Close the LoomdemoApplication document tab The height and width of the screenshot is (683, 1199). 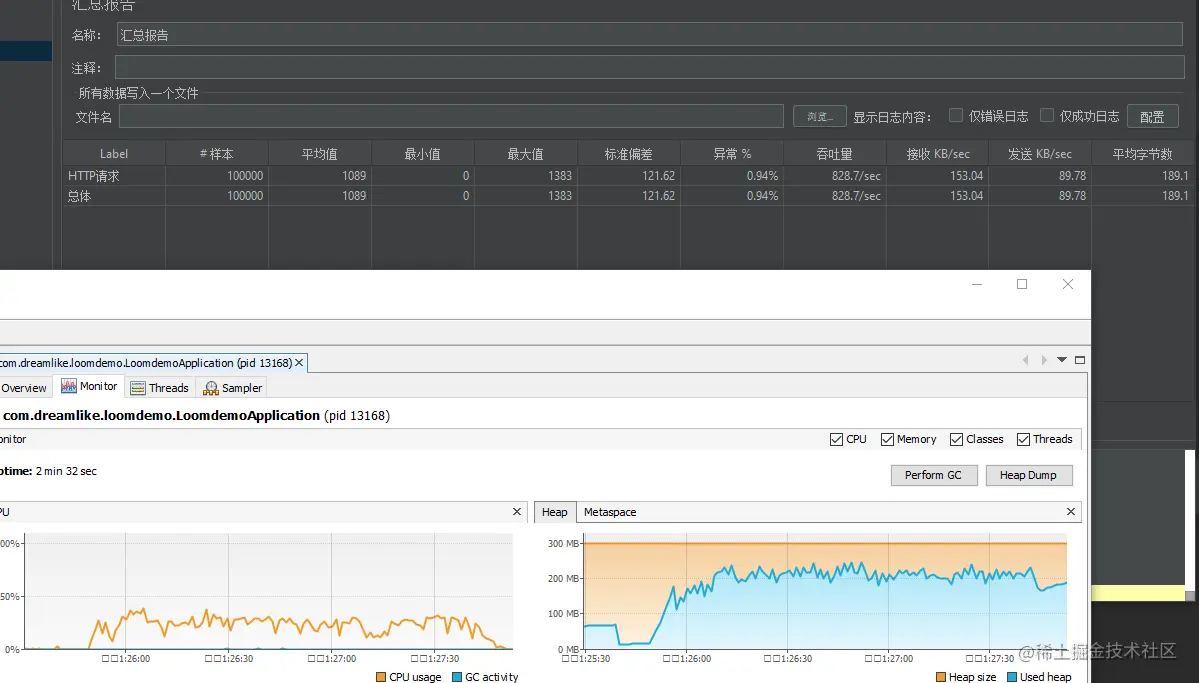(299, 363)
